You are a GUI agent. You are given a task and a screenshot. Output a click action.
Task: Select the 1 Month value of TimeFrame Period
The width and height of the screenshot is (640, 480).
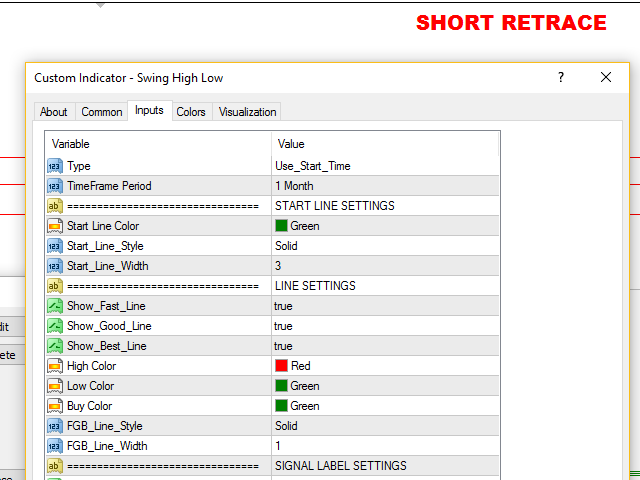[294, 186]
